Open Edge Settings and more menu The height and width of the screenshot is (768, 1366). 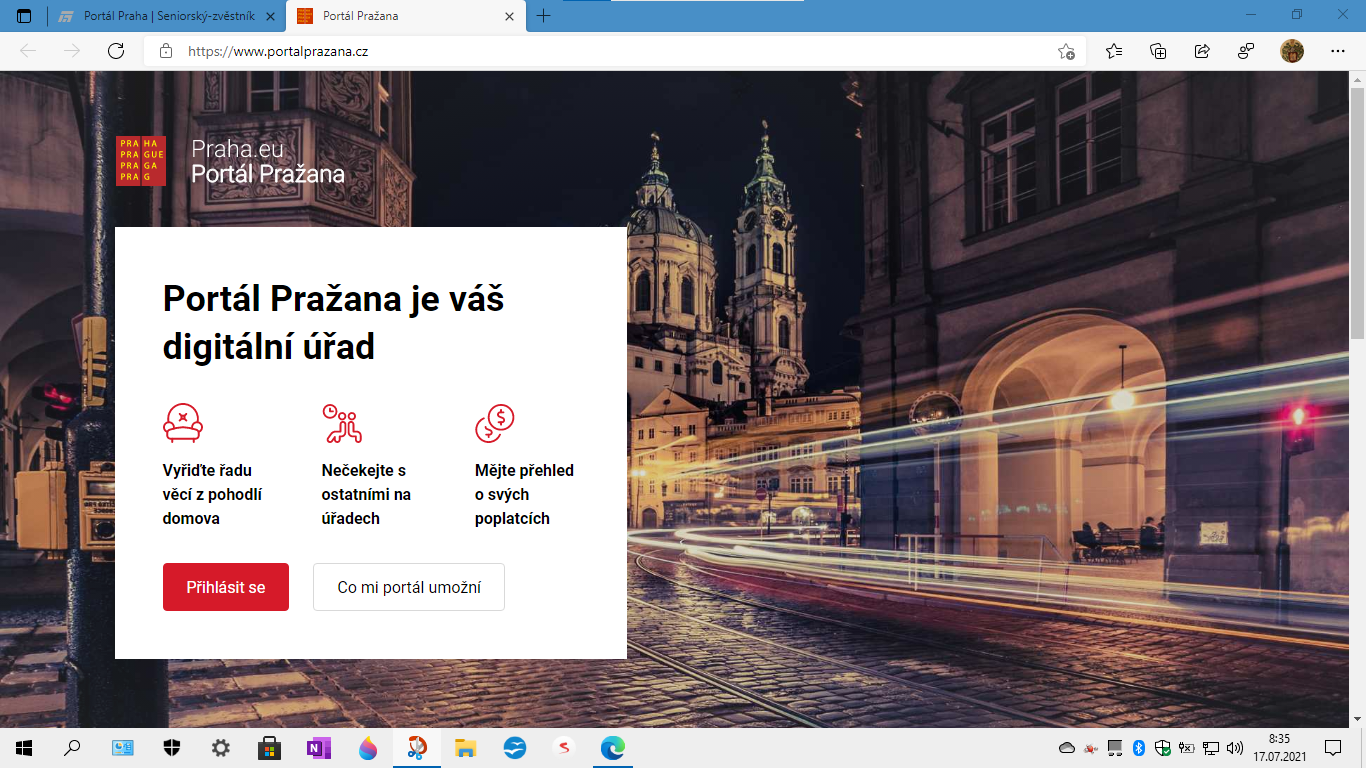pos(1338,52)
